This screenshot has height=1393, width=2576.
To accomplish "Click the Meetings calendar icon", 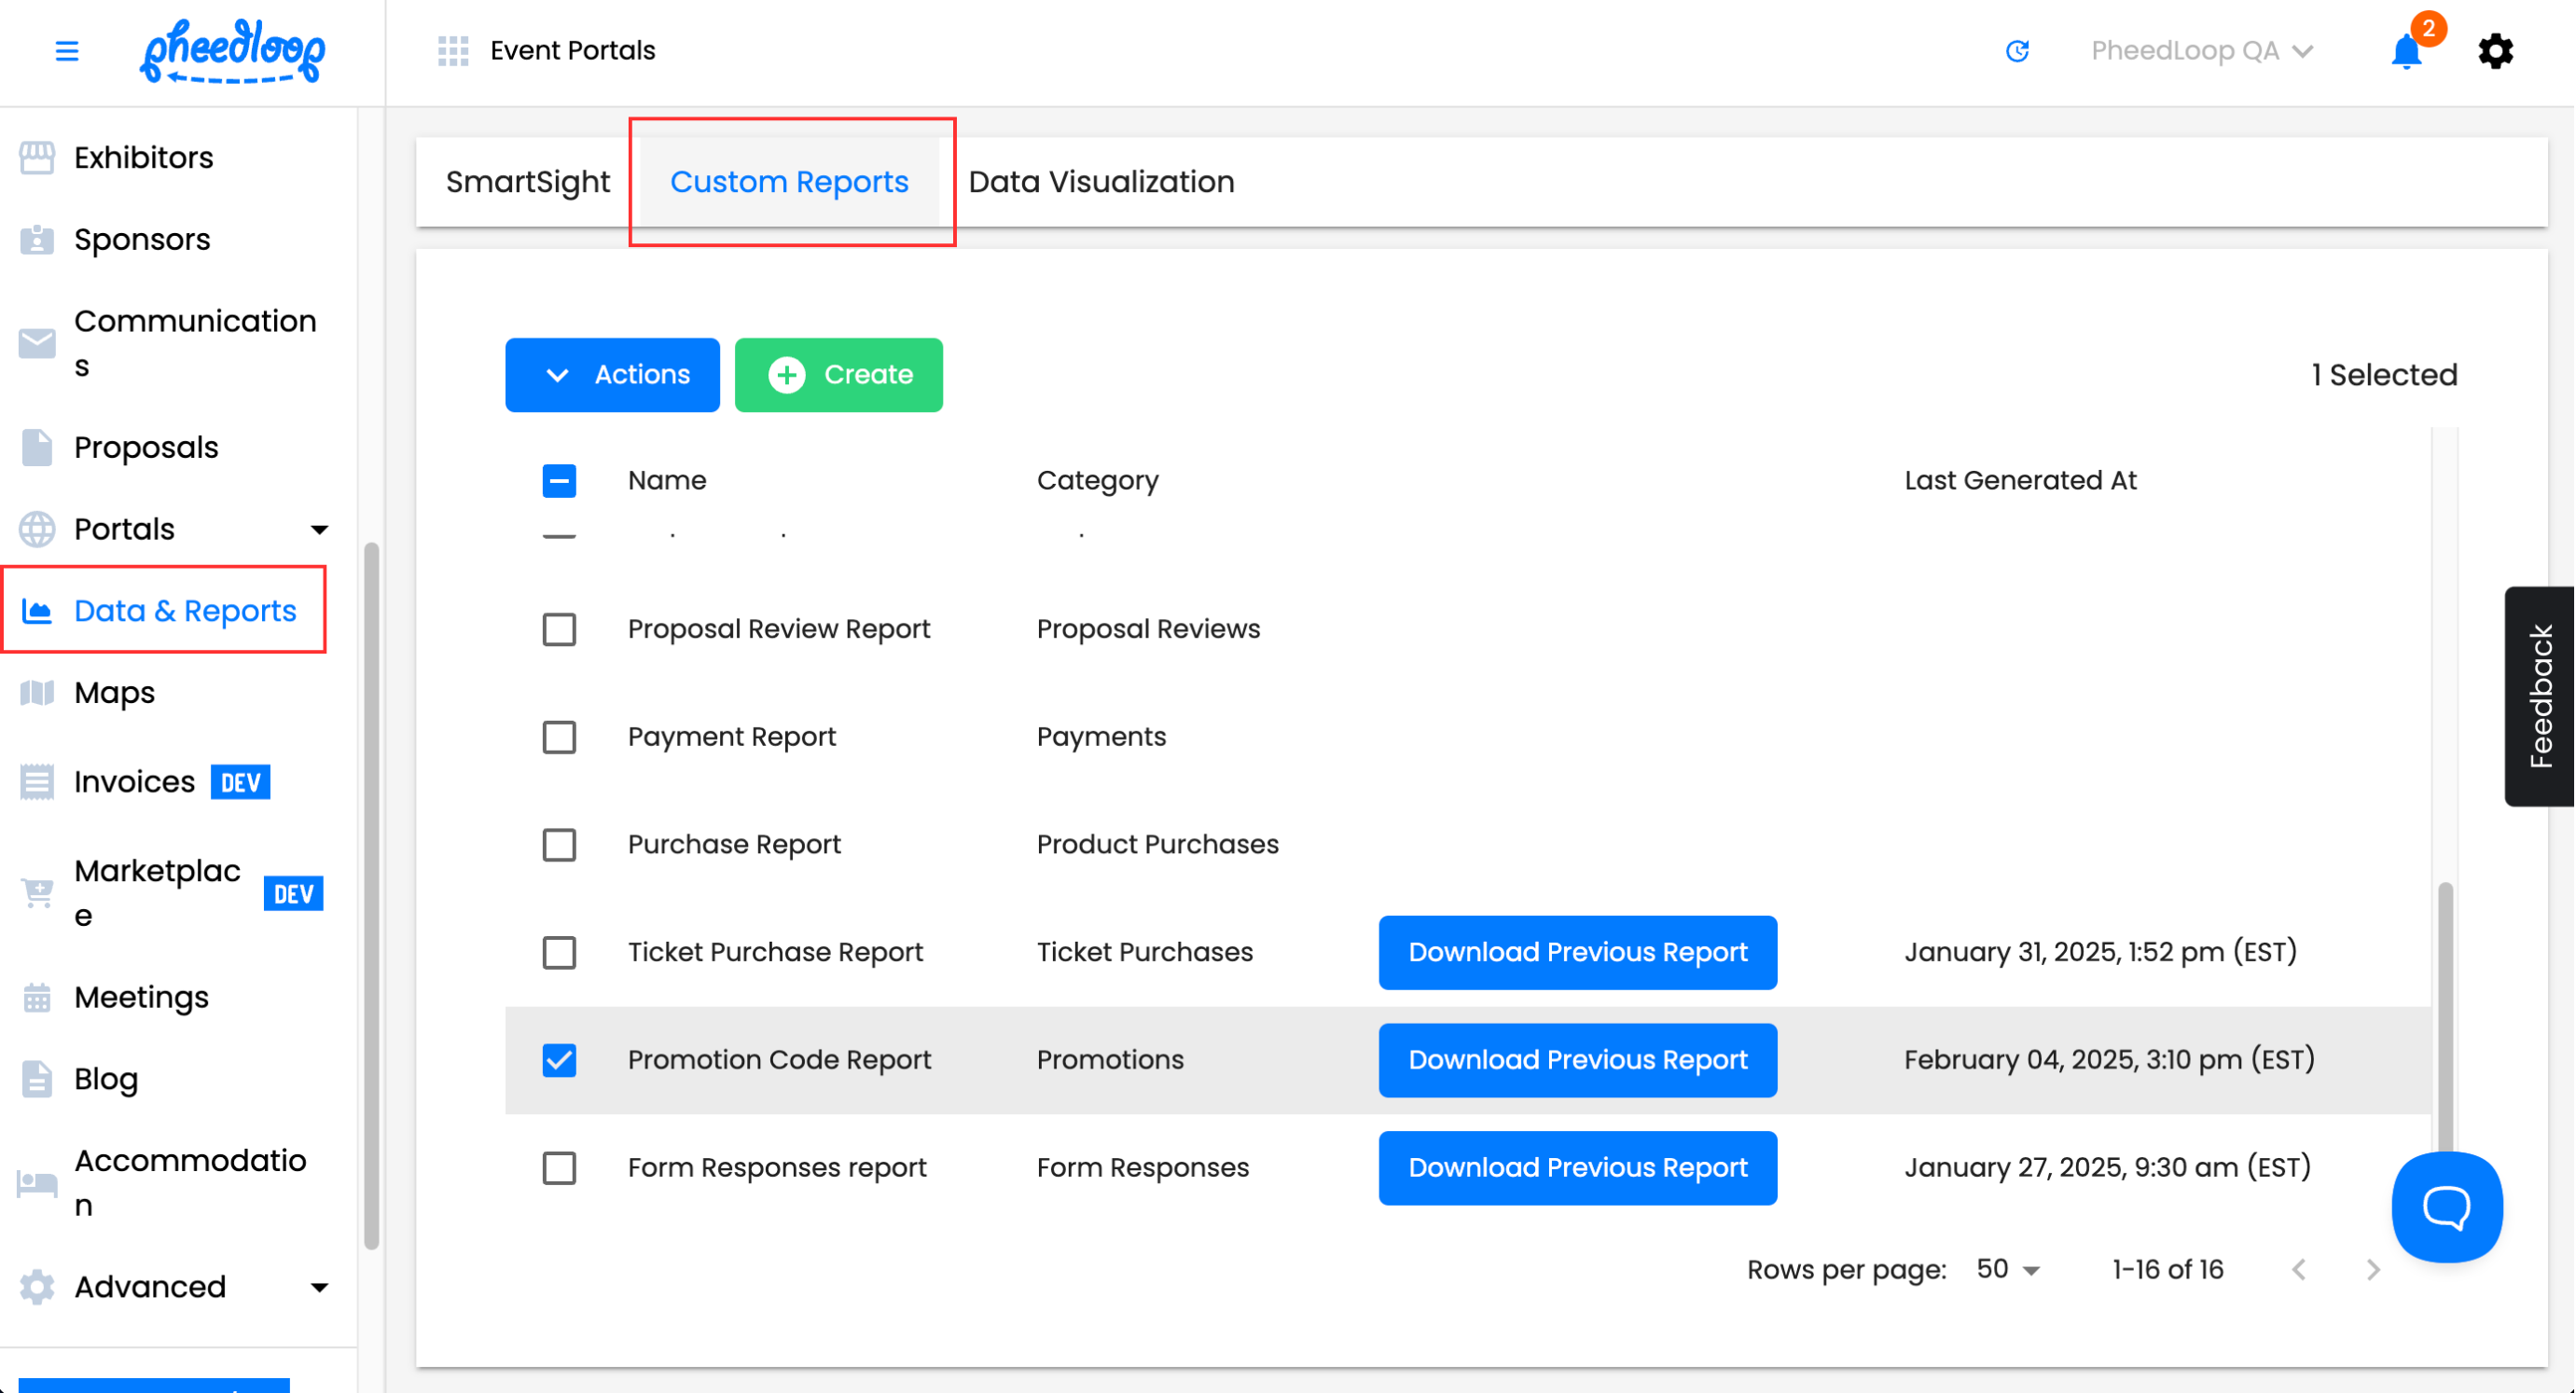I will (x=37, y=997).
